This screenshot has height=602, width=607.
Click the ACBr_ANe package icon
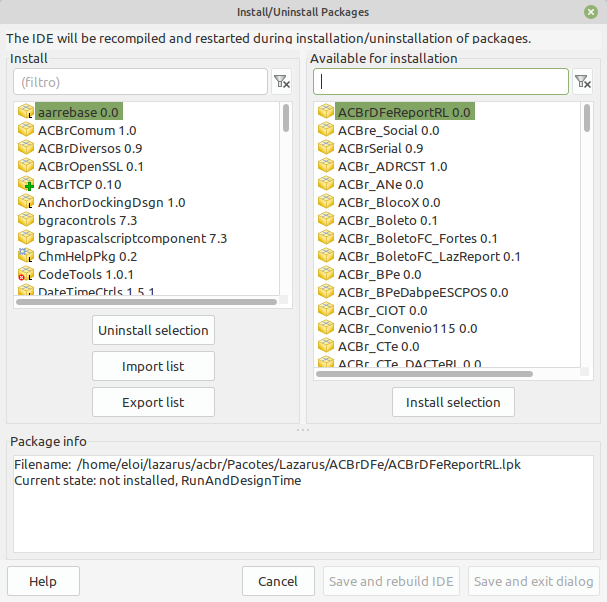326,184
